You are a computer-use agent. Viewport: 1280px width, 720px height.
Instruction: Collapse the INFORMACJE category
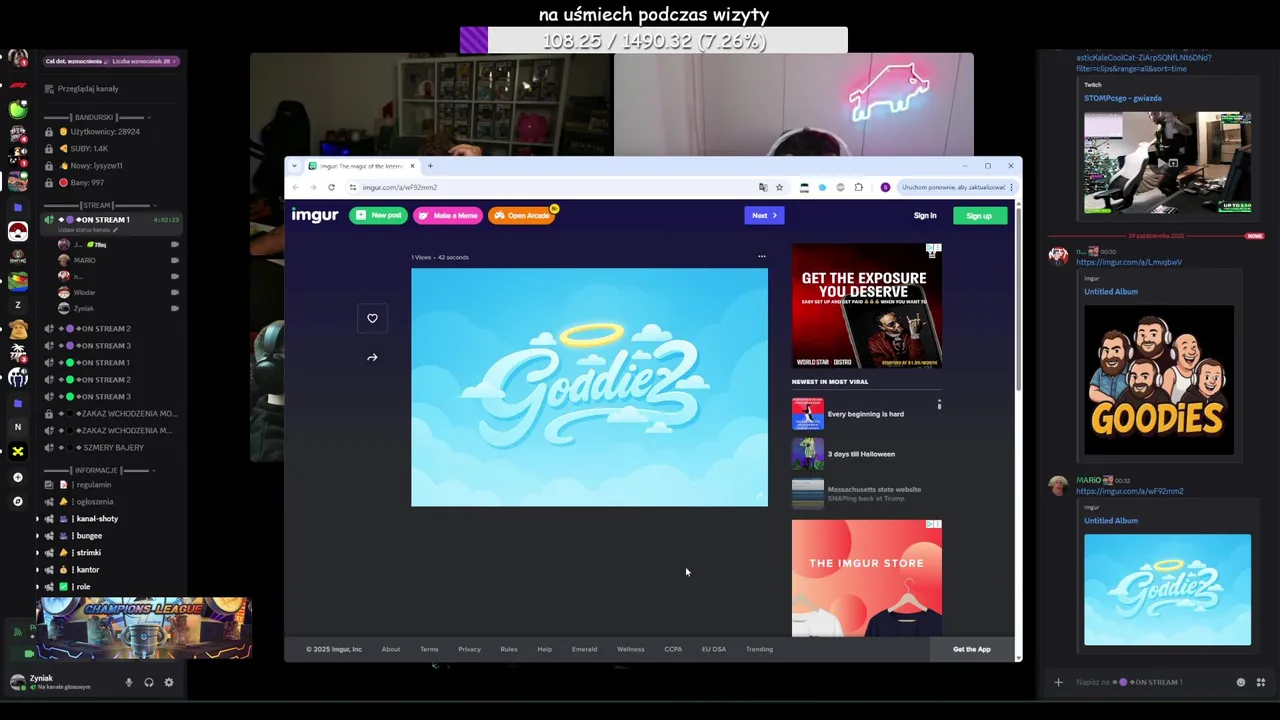(97, 470)
